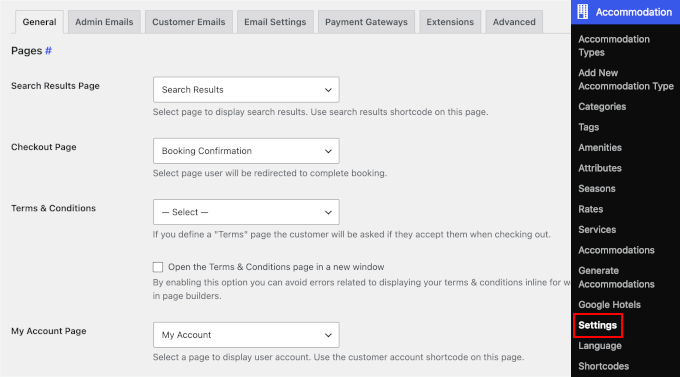This screenshot has height=377, width=680.
Task: Click the 'Search Results Page' label
Action: pos(55,86)
